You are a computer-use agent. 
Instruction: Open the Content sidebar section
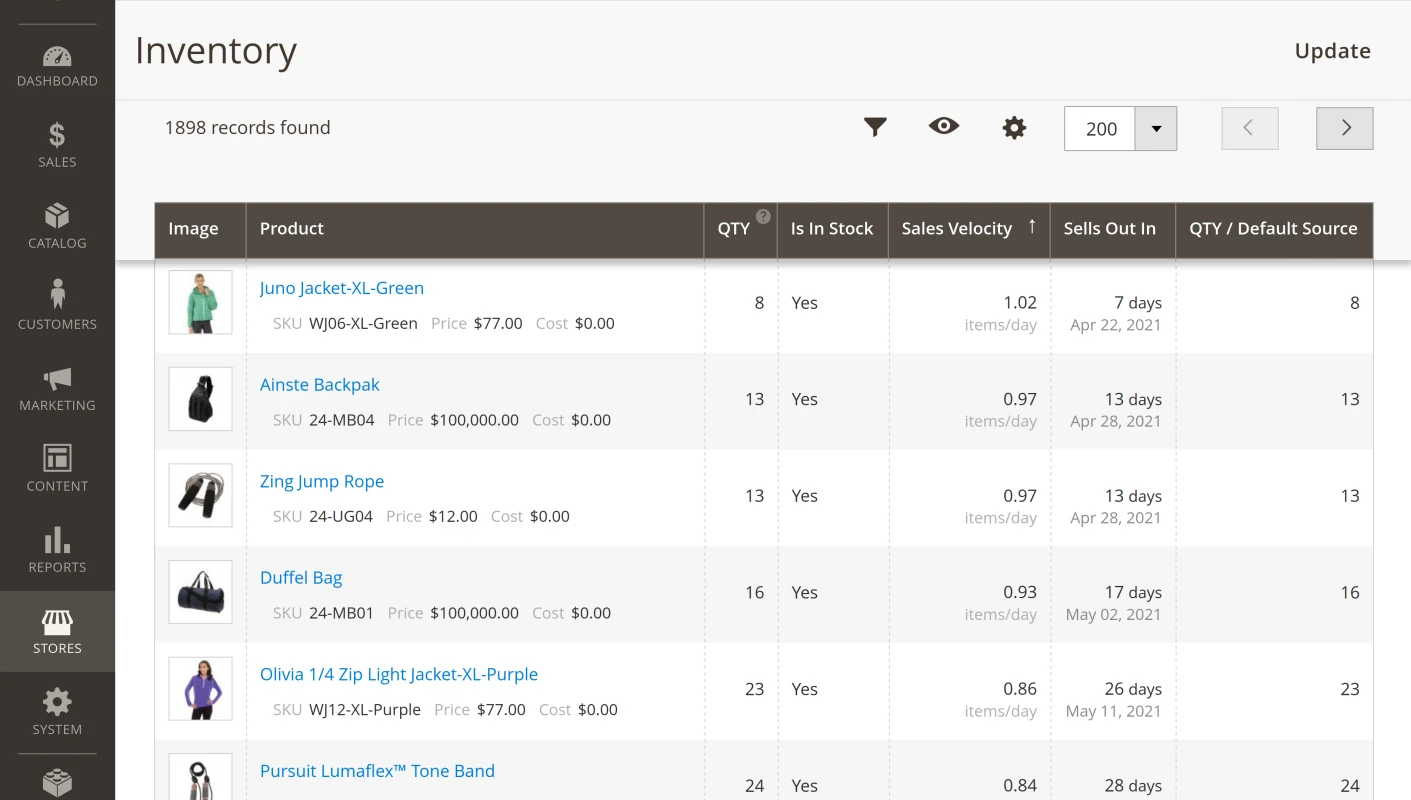[x=57, y=469]
